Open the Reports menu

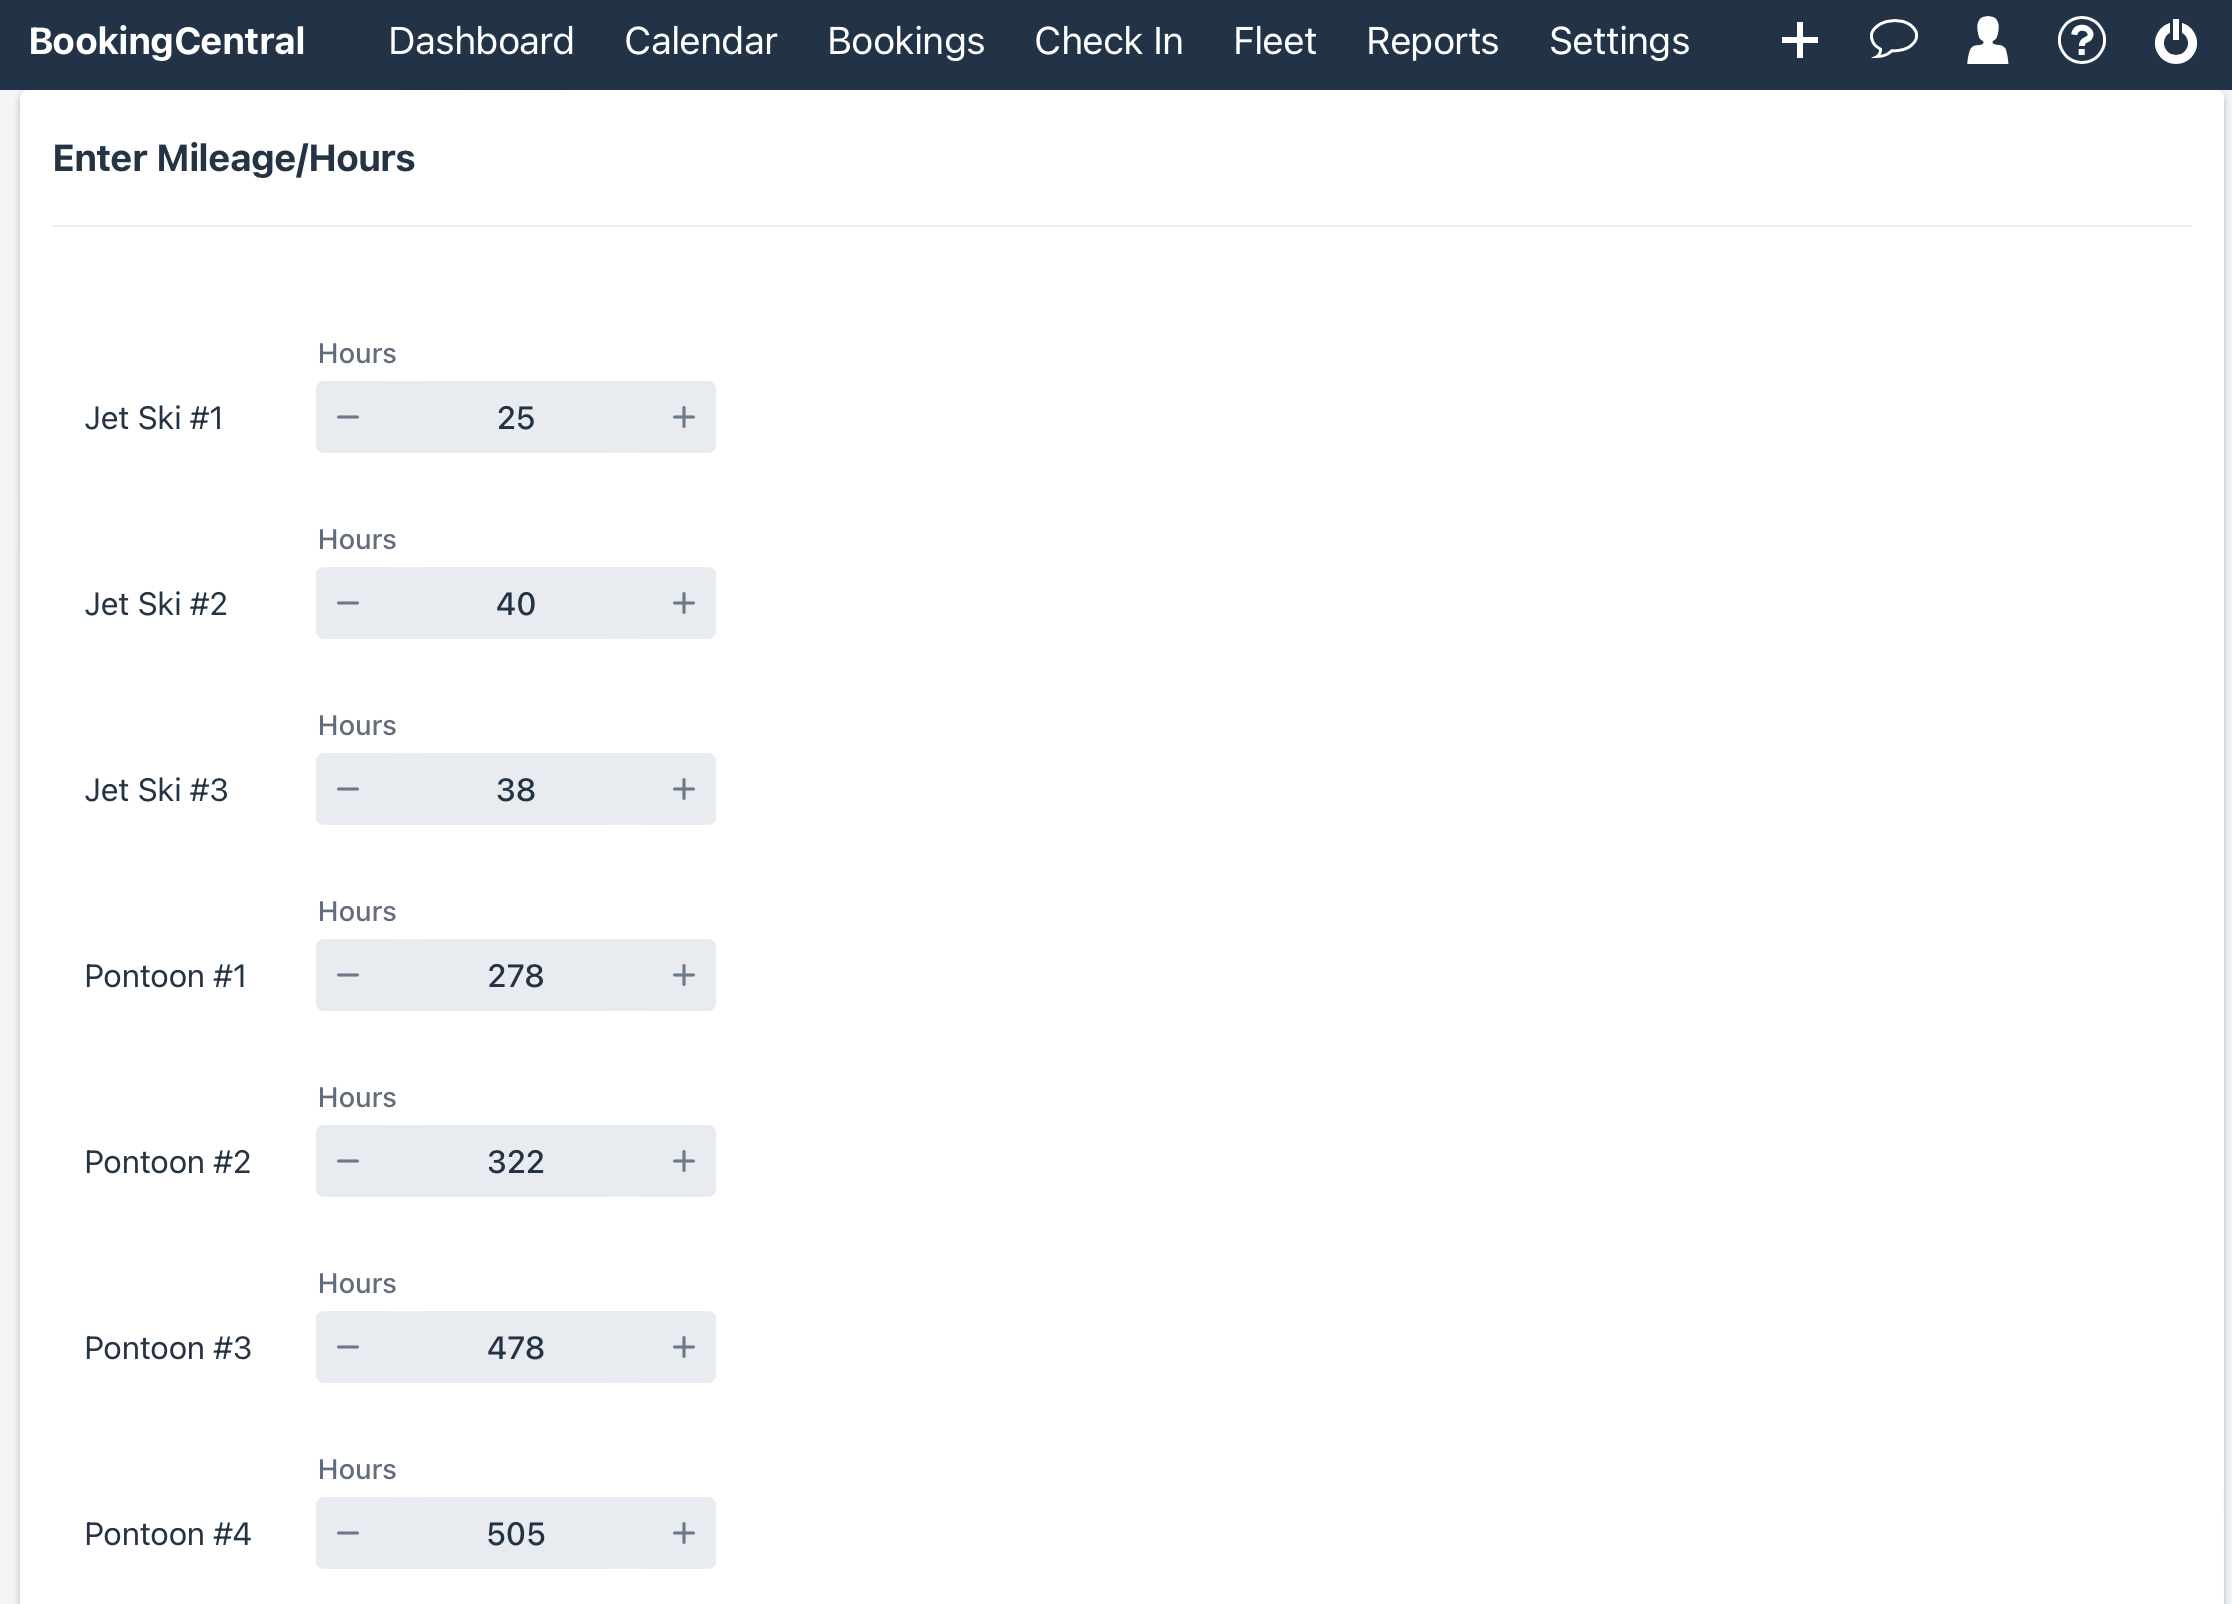(1432, 41)
